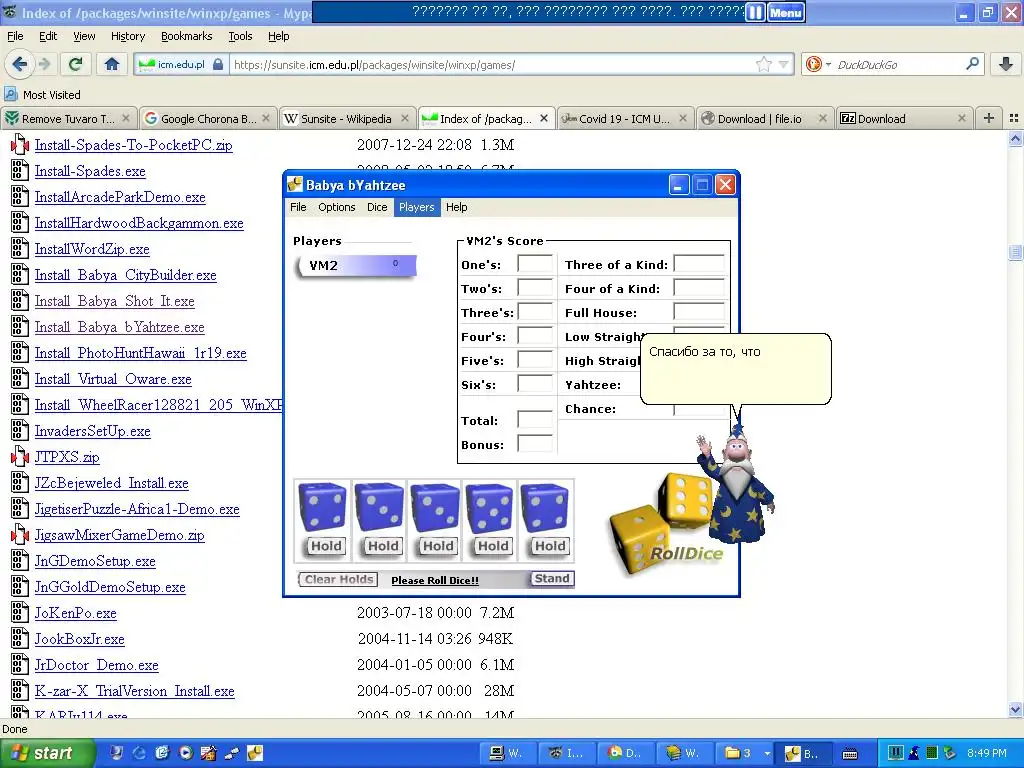The height and width of the screenshot is (768, 1024).
Task: Bookmark this page with the star icon
Action: tap(763, 65)
